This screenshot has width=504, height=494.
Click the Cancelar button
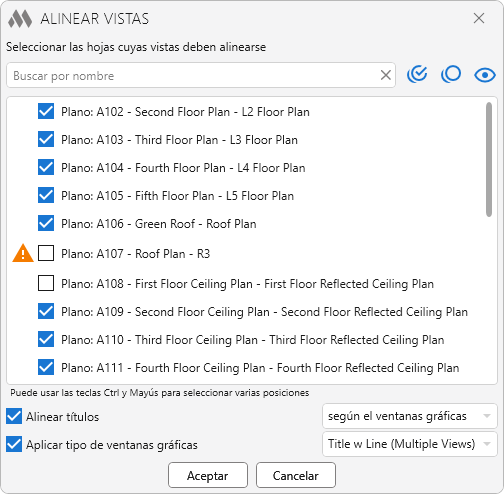296,475
